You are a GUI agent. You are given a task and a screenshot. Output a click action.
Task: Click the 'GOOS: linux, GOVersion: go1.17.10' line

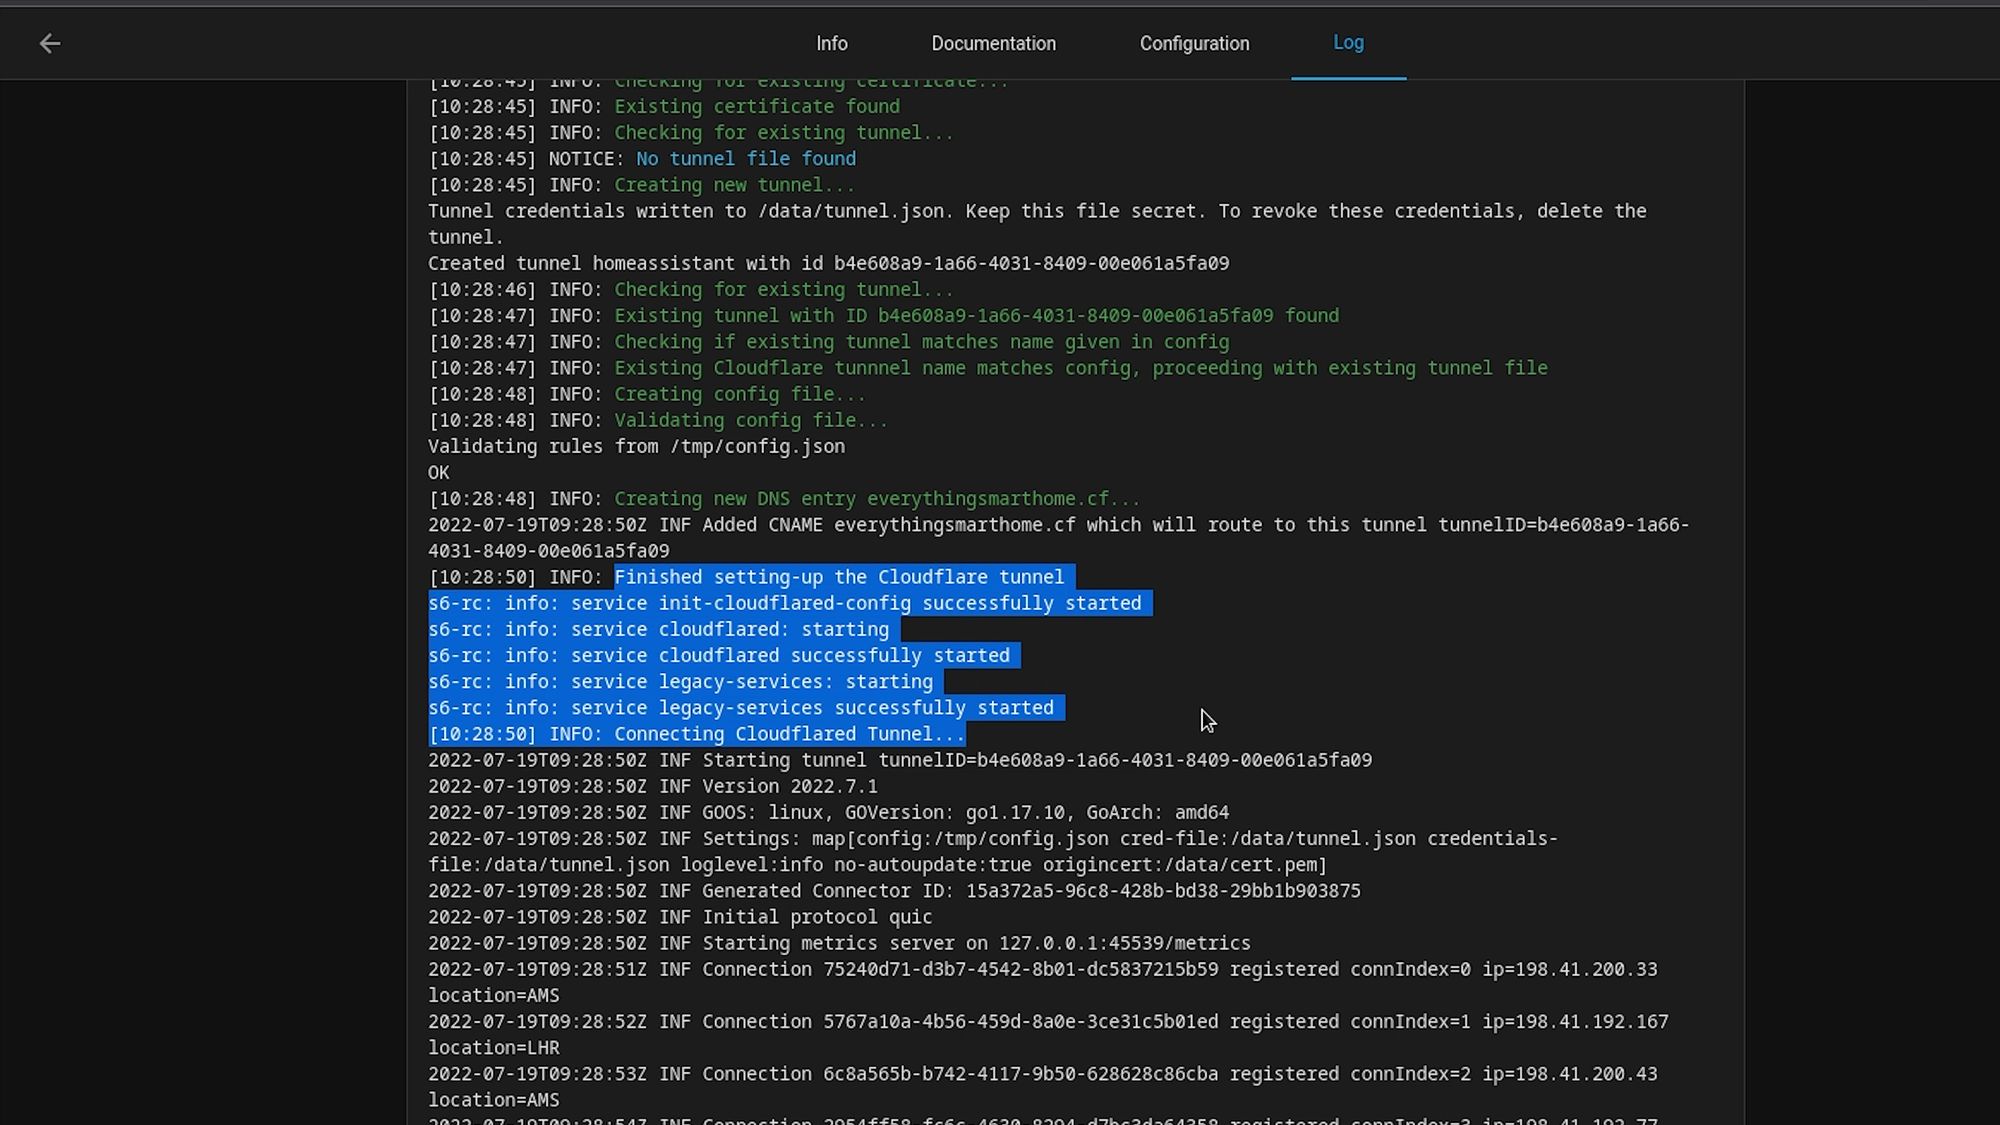tap(828, 812)
